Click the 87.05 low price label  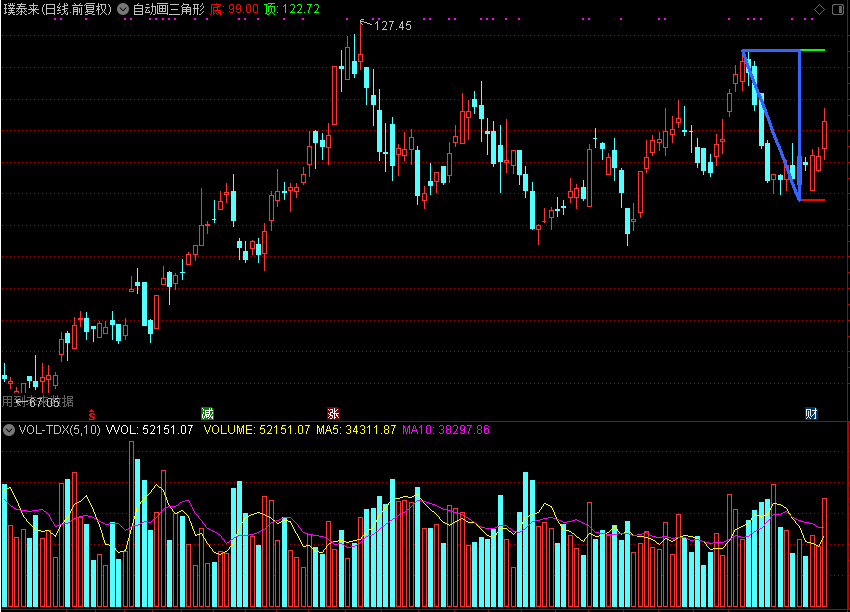coord(42,402)
